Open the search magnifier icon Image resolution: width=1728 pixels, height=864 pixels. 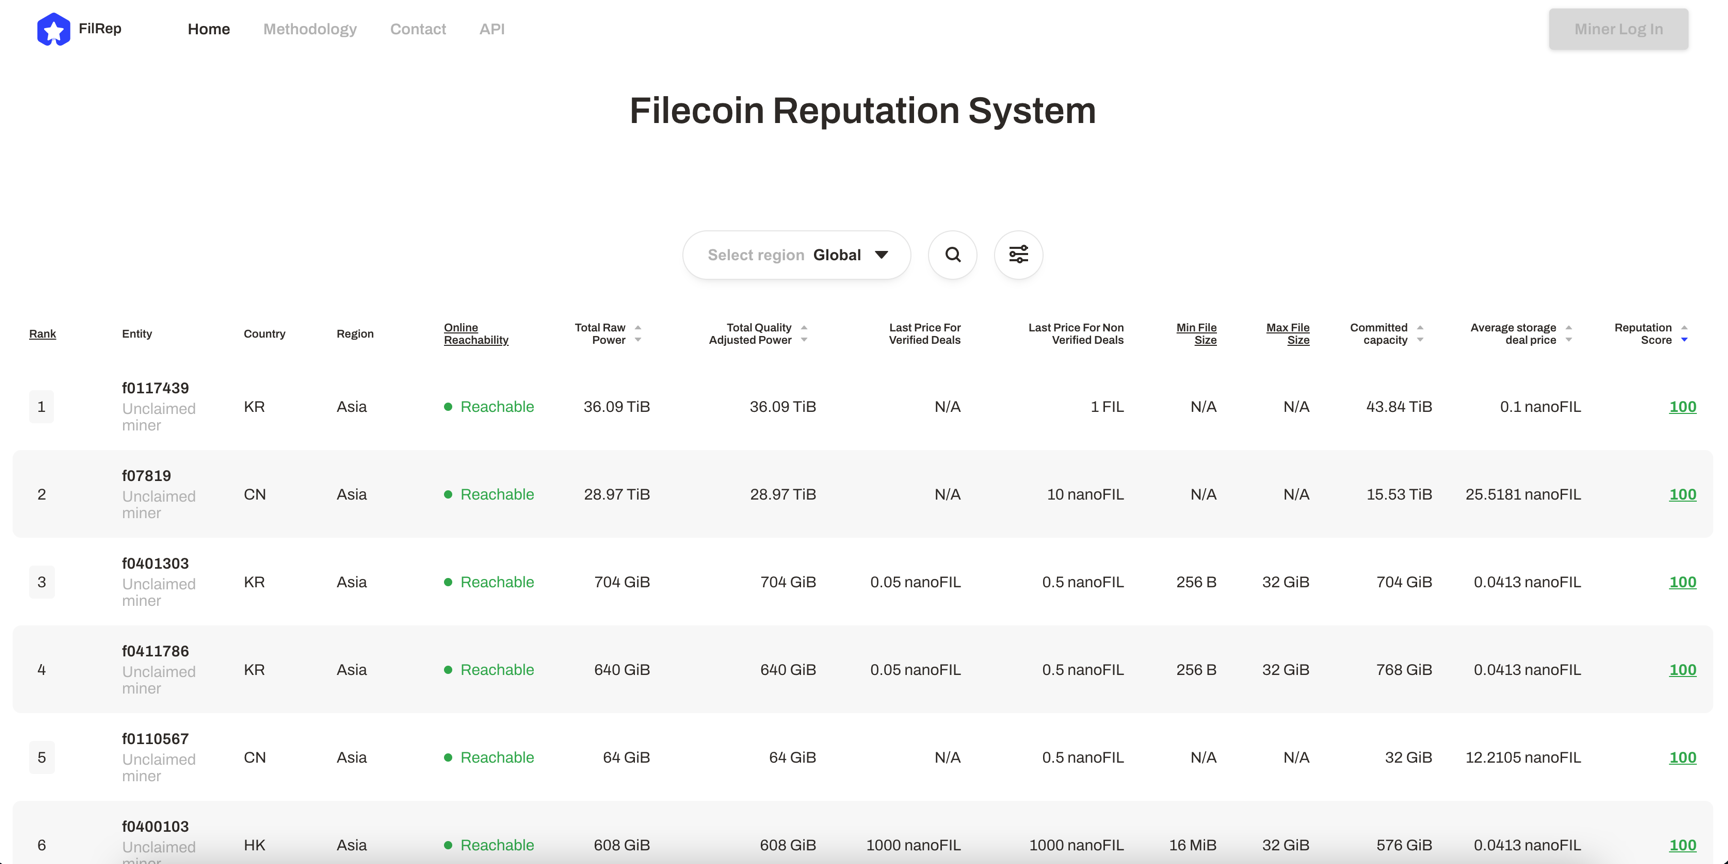[953, 255]
